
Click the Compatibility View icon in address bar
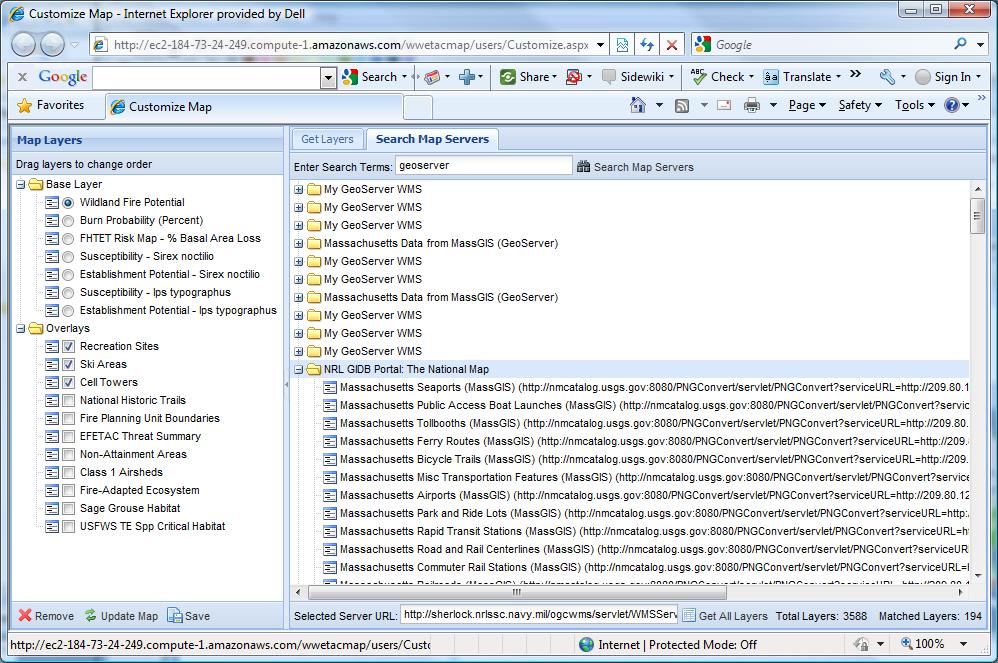click(x=622, y=45)
